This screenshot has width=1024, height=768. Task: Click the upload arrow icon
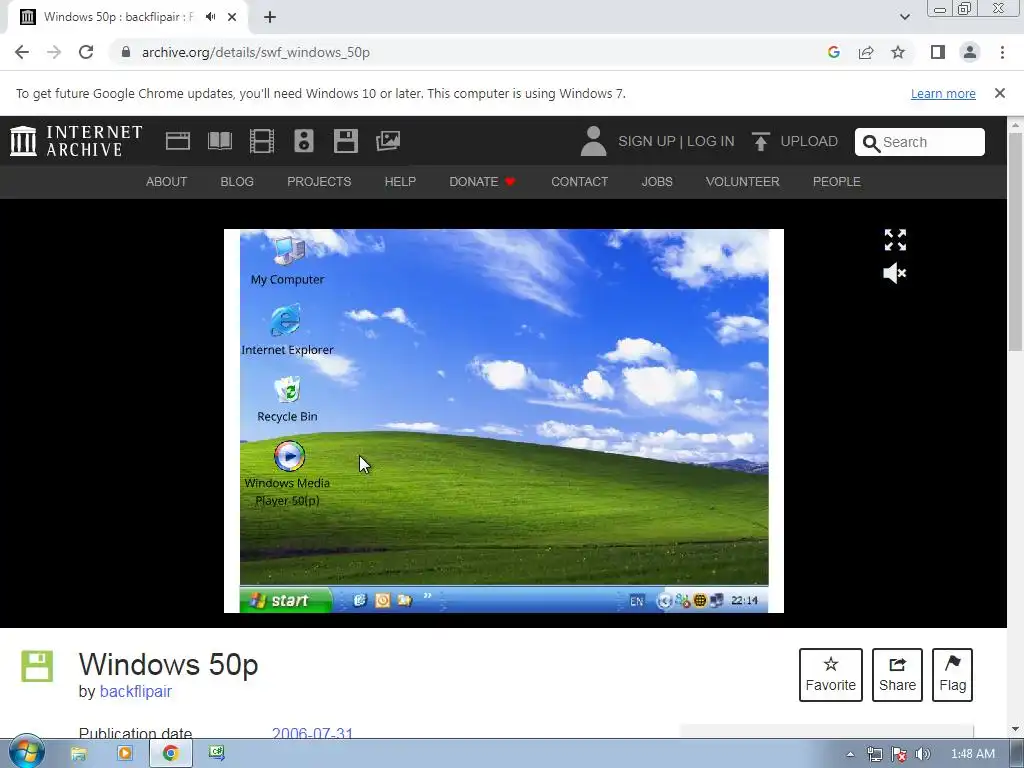[760, 141]
